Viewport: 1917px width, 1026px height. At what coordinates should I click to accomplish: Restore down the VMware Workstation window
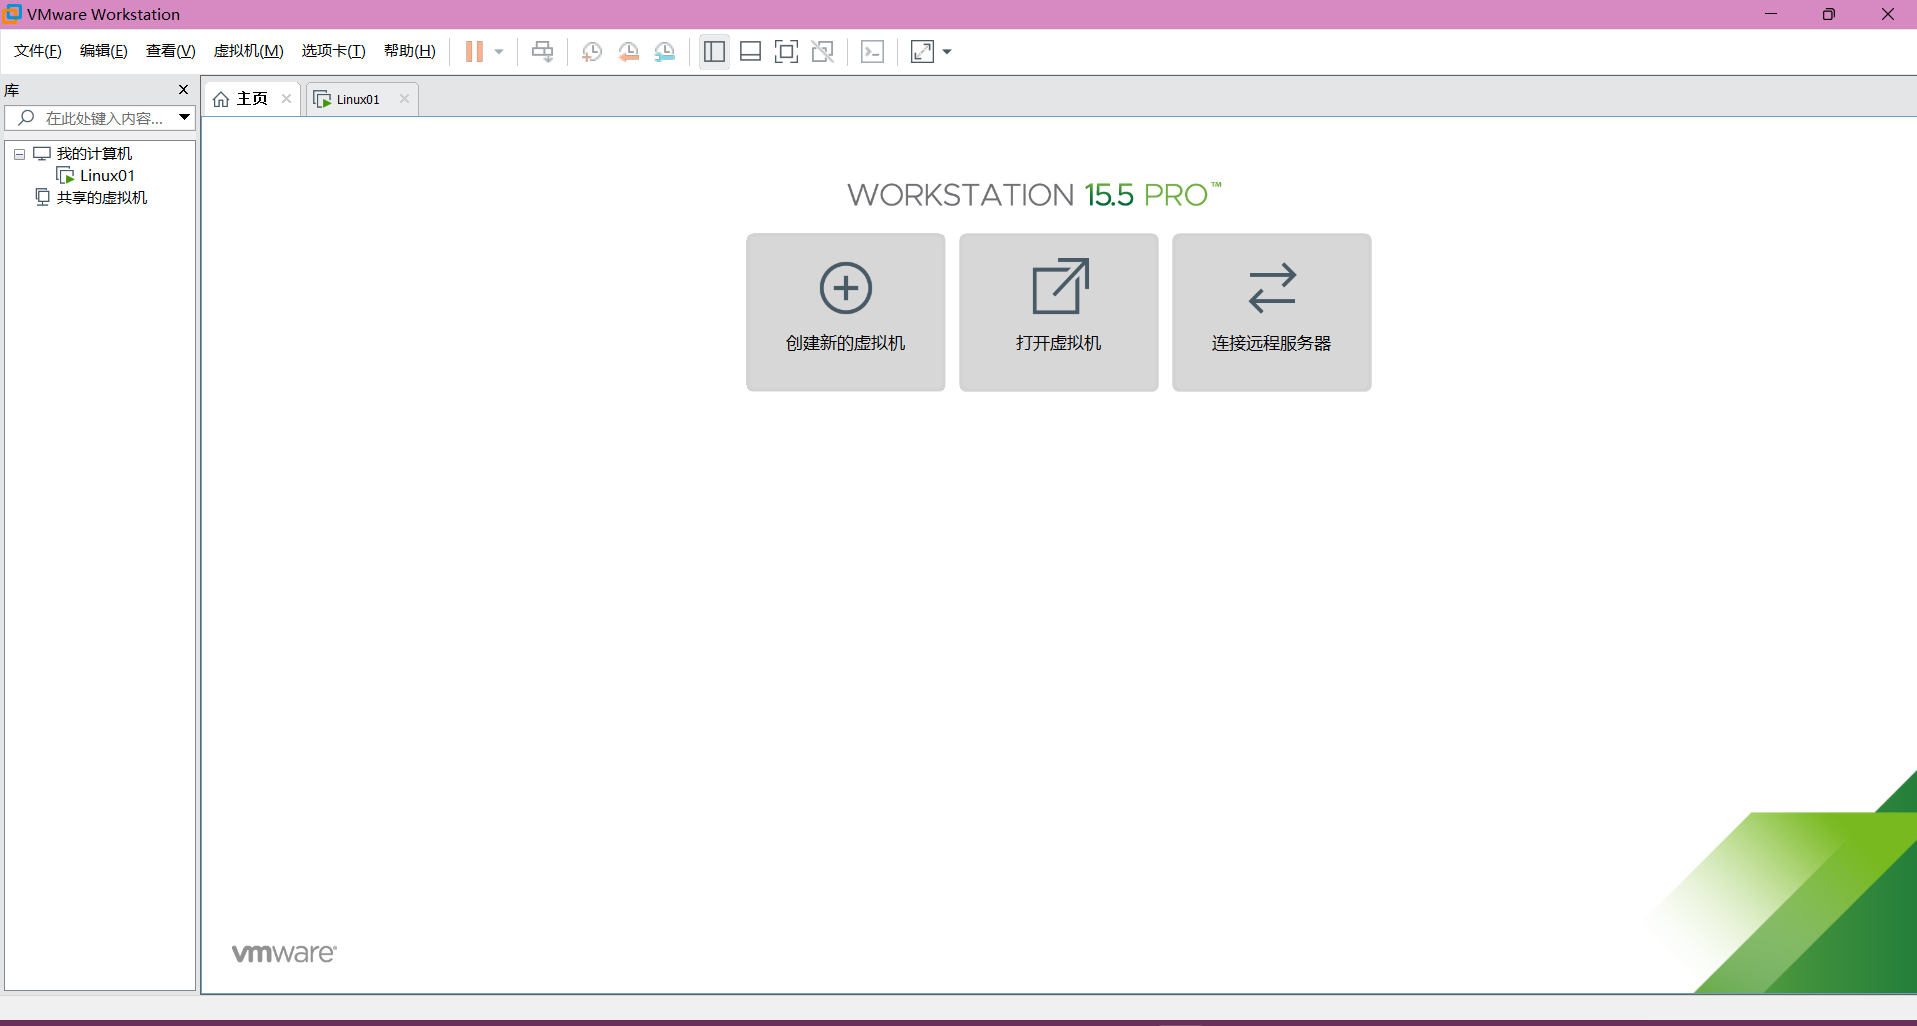pos(1829,14)
